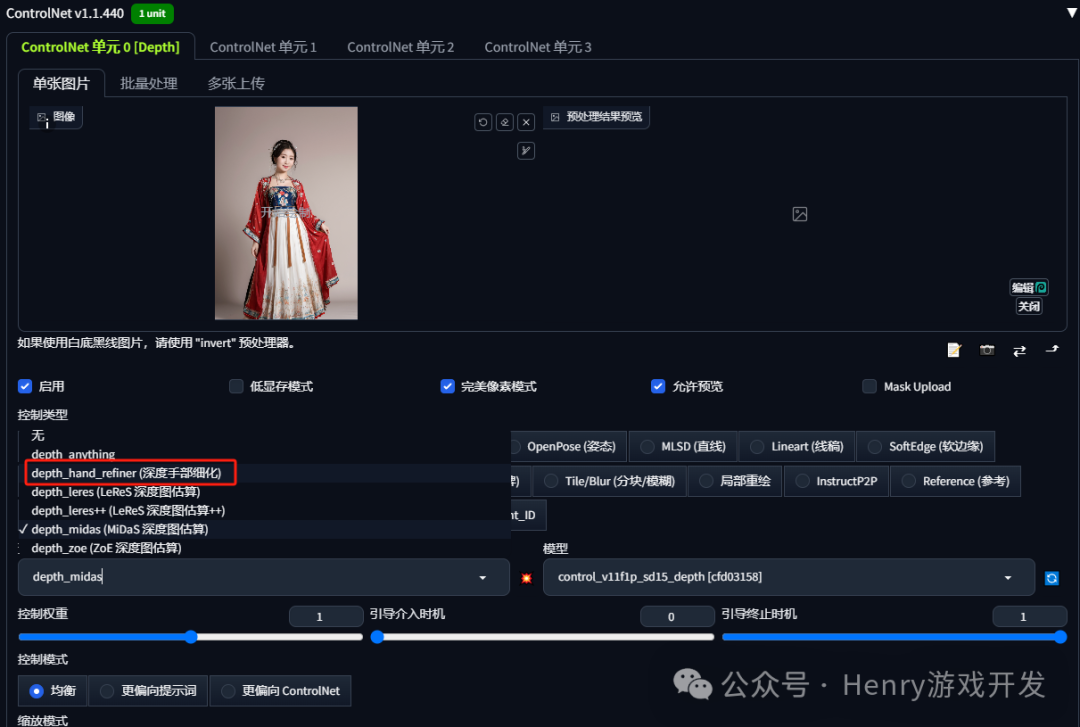Toggle 低显存模式 checkbox on
Image resolution: width=1080 pixels, height=727 pixels.
[236, 386]
